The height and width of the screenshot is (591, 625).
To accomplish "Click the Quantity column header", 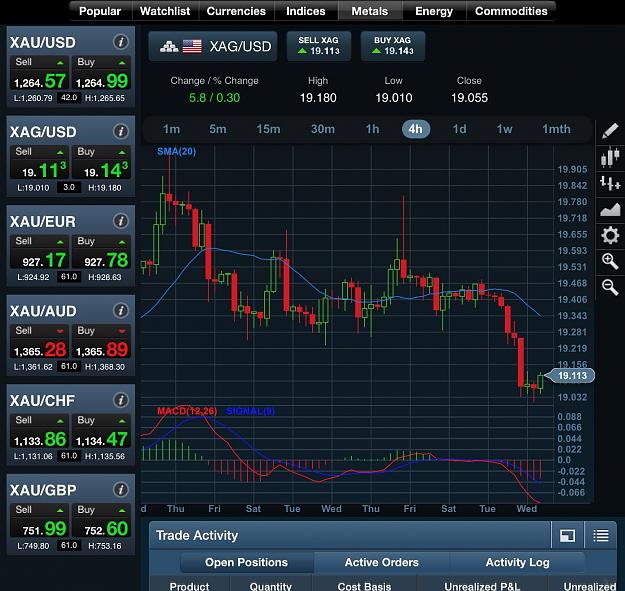I will click(x=271, y=586).
